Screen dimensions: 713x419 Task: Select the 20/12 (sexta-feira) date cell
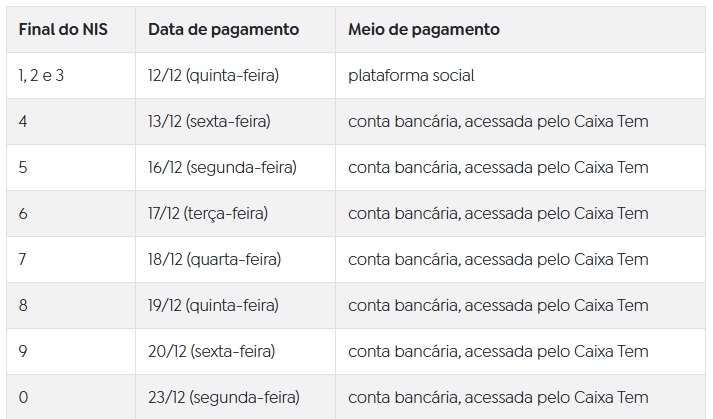211,352
